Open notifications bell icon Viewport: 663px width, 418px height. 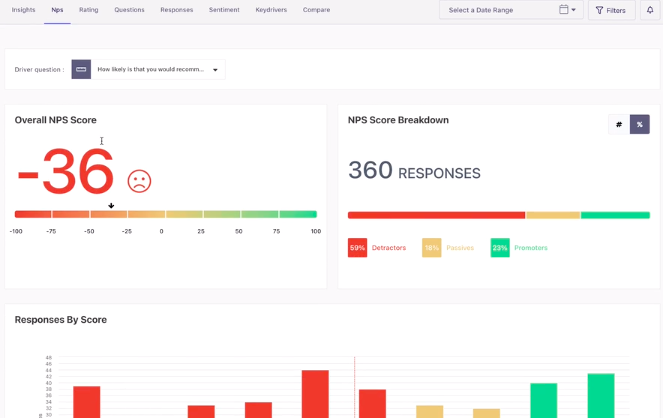click(x=650, y=10)
